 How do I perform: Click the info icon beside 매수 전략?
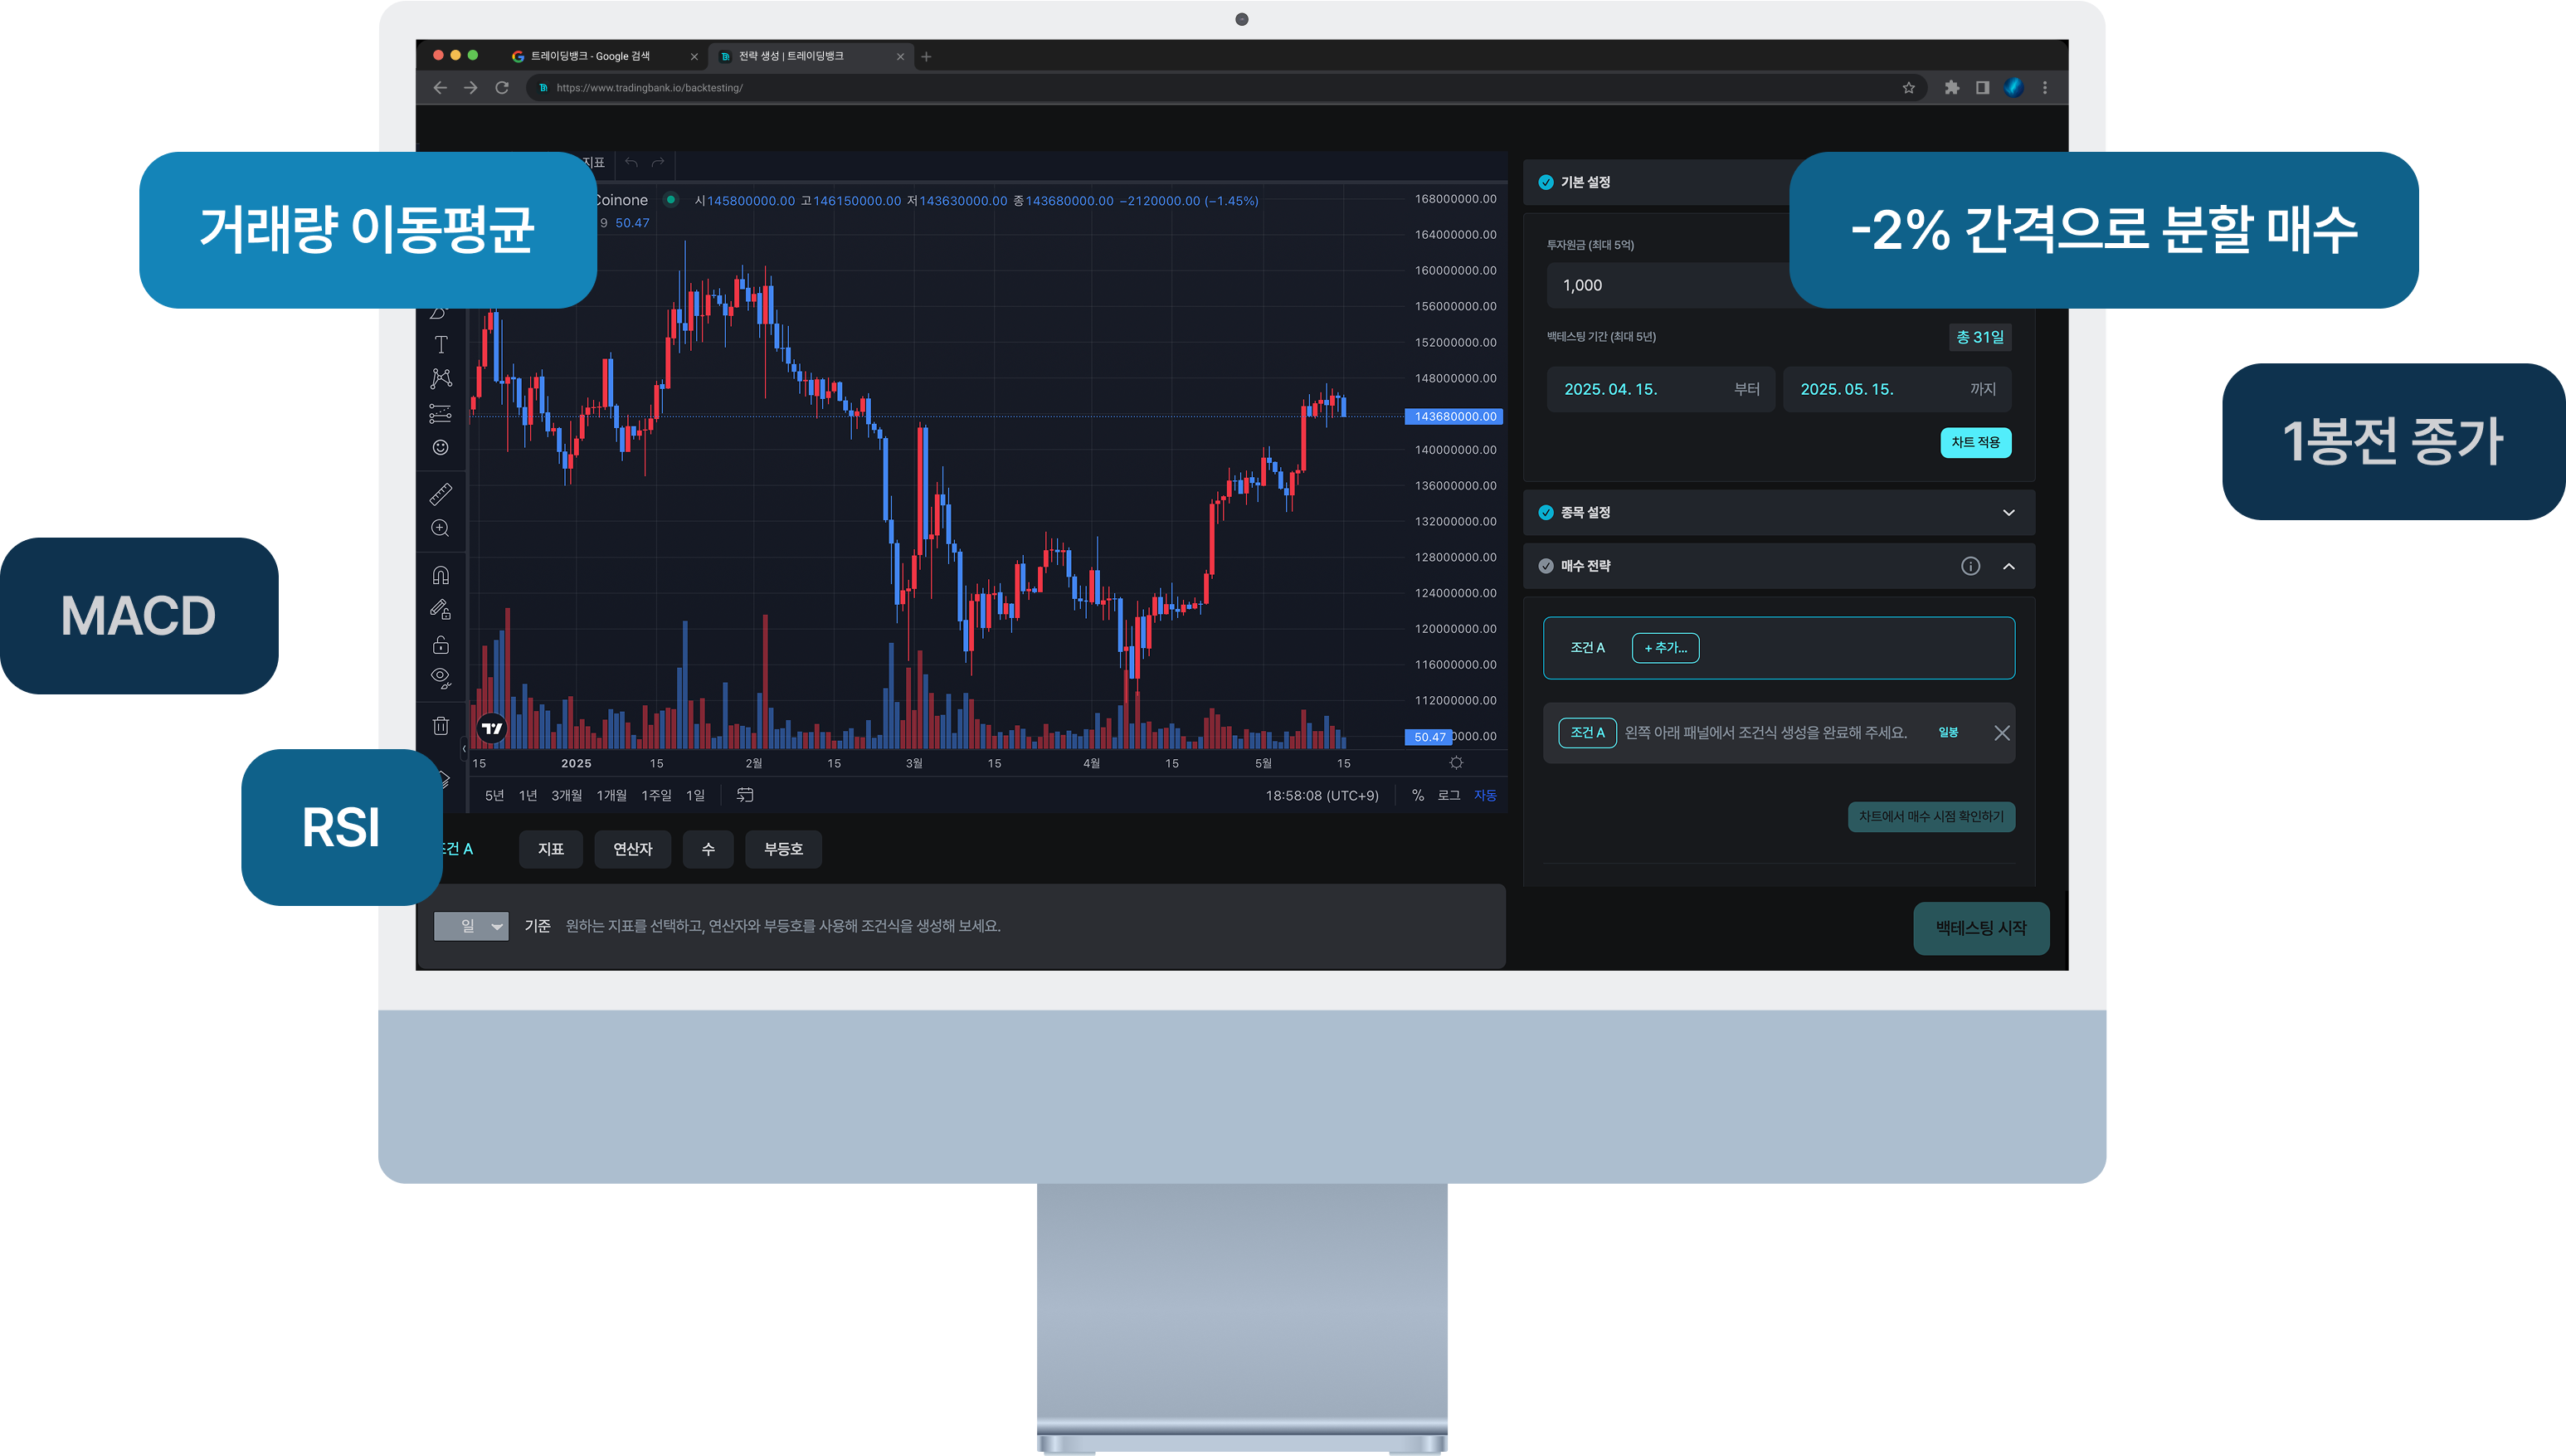pyautogui.click(x=1970, y=566)
